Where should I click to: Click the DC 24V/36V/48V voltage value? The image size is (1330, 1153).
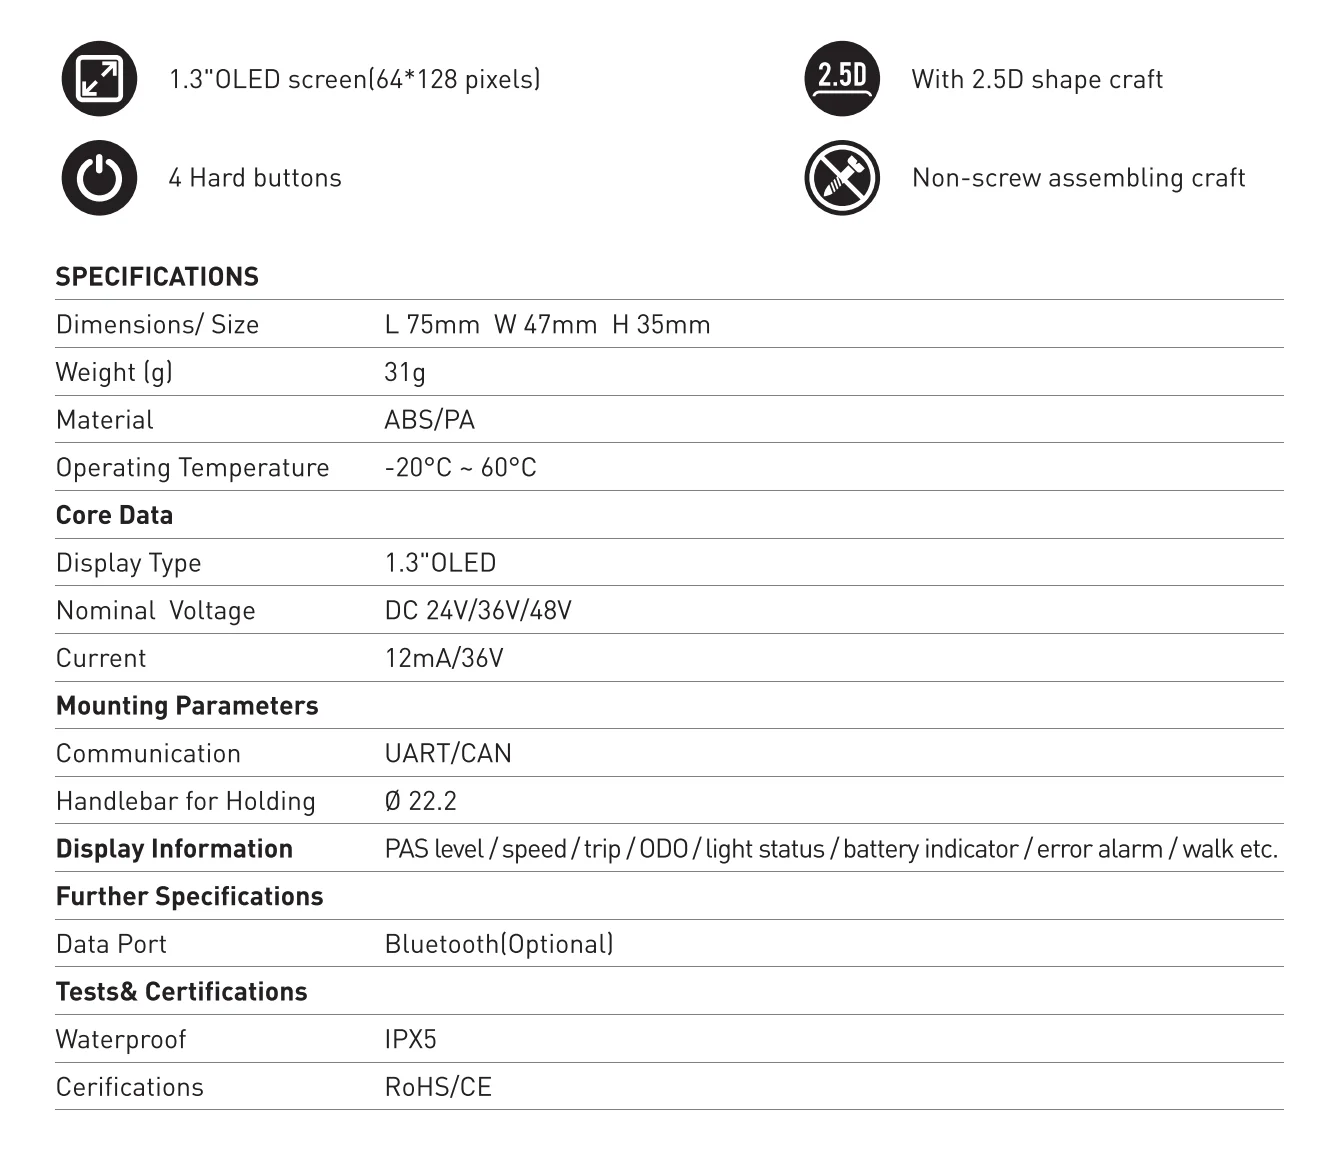tap(478, 611)
